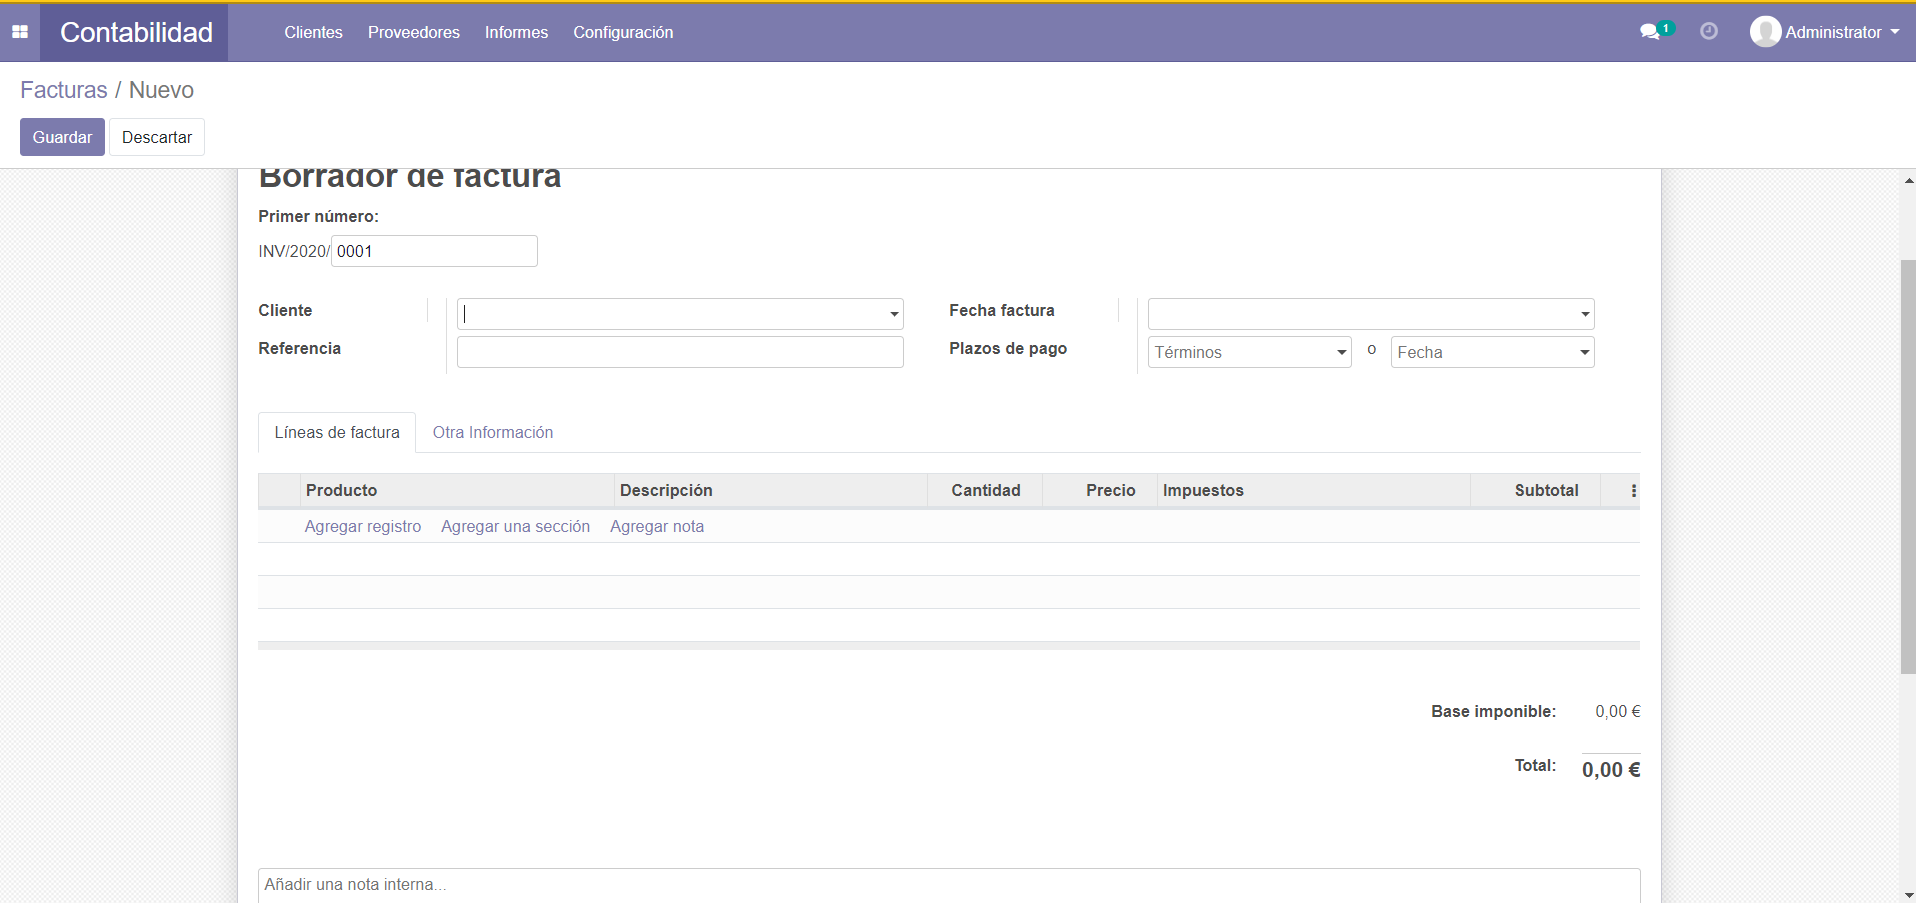Select the Líneas de factura tab
Image resolution: width=1916 pixels, height=903 pixels.
click(x=337, y=432)
